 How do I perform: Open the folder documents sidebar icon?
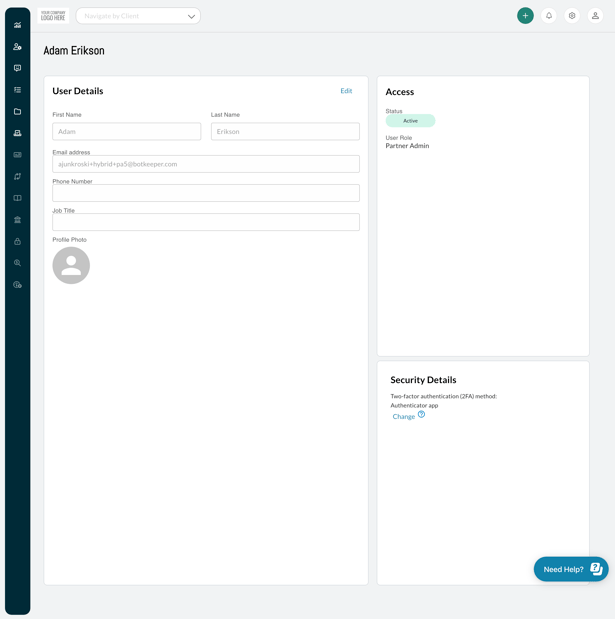click(17, 112)
